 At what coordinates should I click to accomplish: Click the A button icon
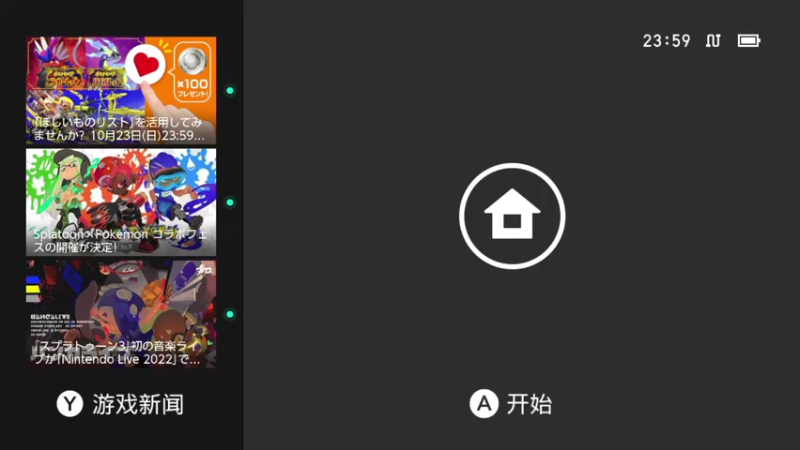(x=484, y=404)
